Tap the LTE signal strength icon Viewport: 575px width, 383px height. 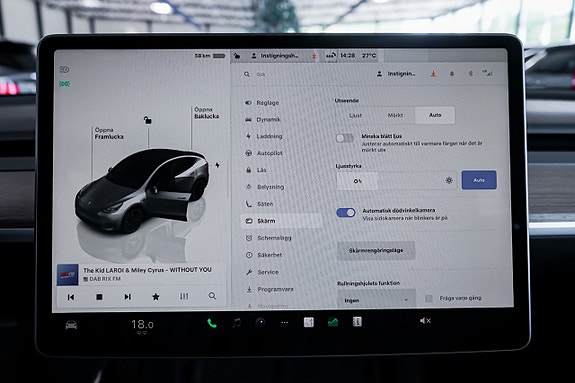pos(487,73)
